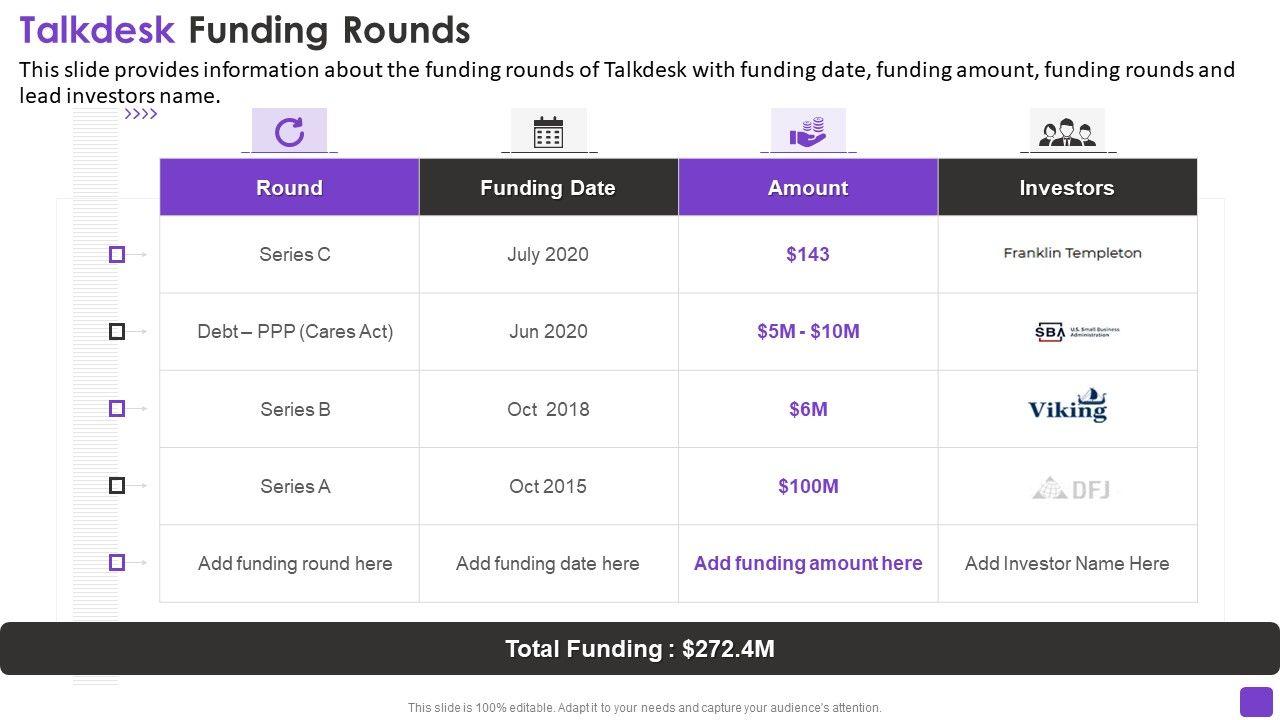Image resolution: width=1280 pixels, height=720 pixels.
Task: Click the Add Investor Name Here cell
Action: (1067, 564)
